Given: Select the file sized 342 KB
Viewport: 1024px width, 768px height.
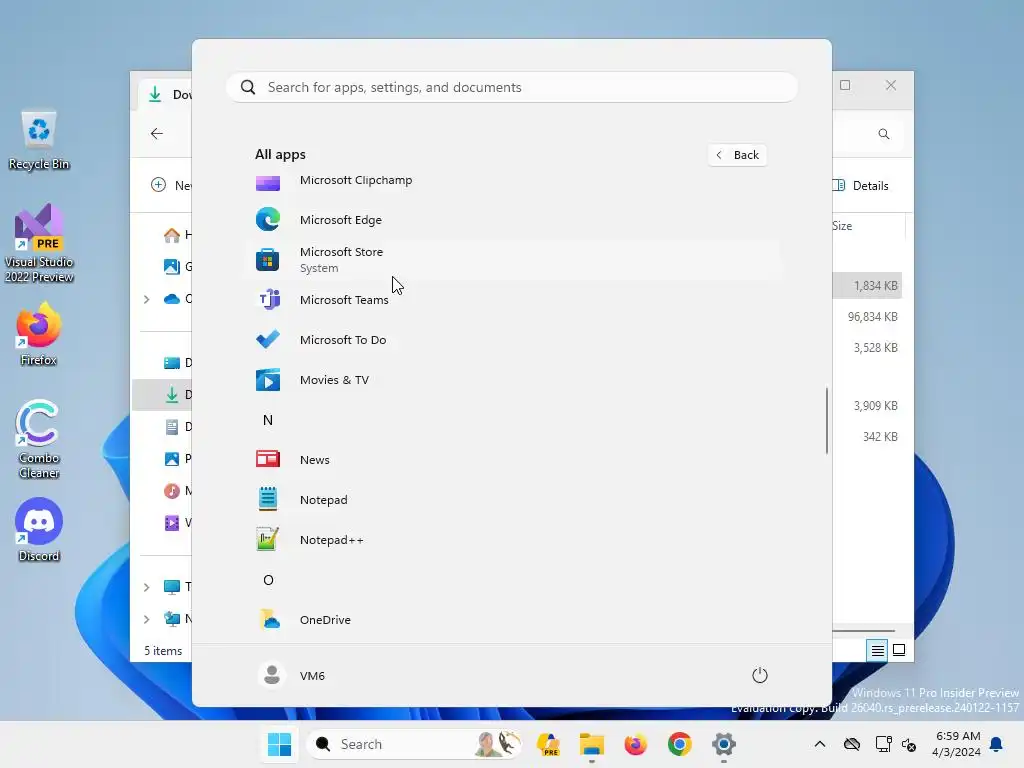Looking at the screenshot, I should pos(867,437).
